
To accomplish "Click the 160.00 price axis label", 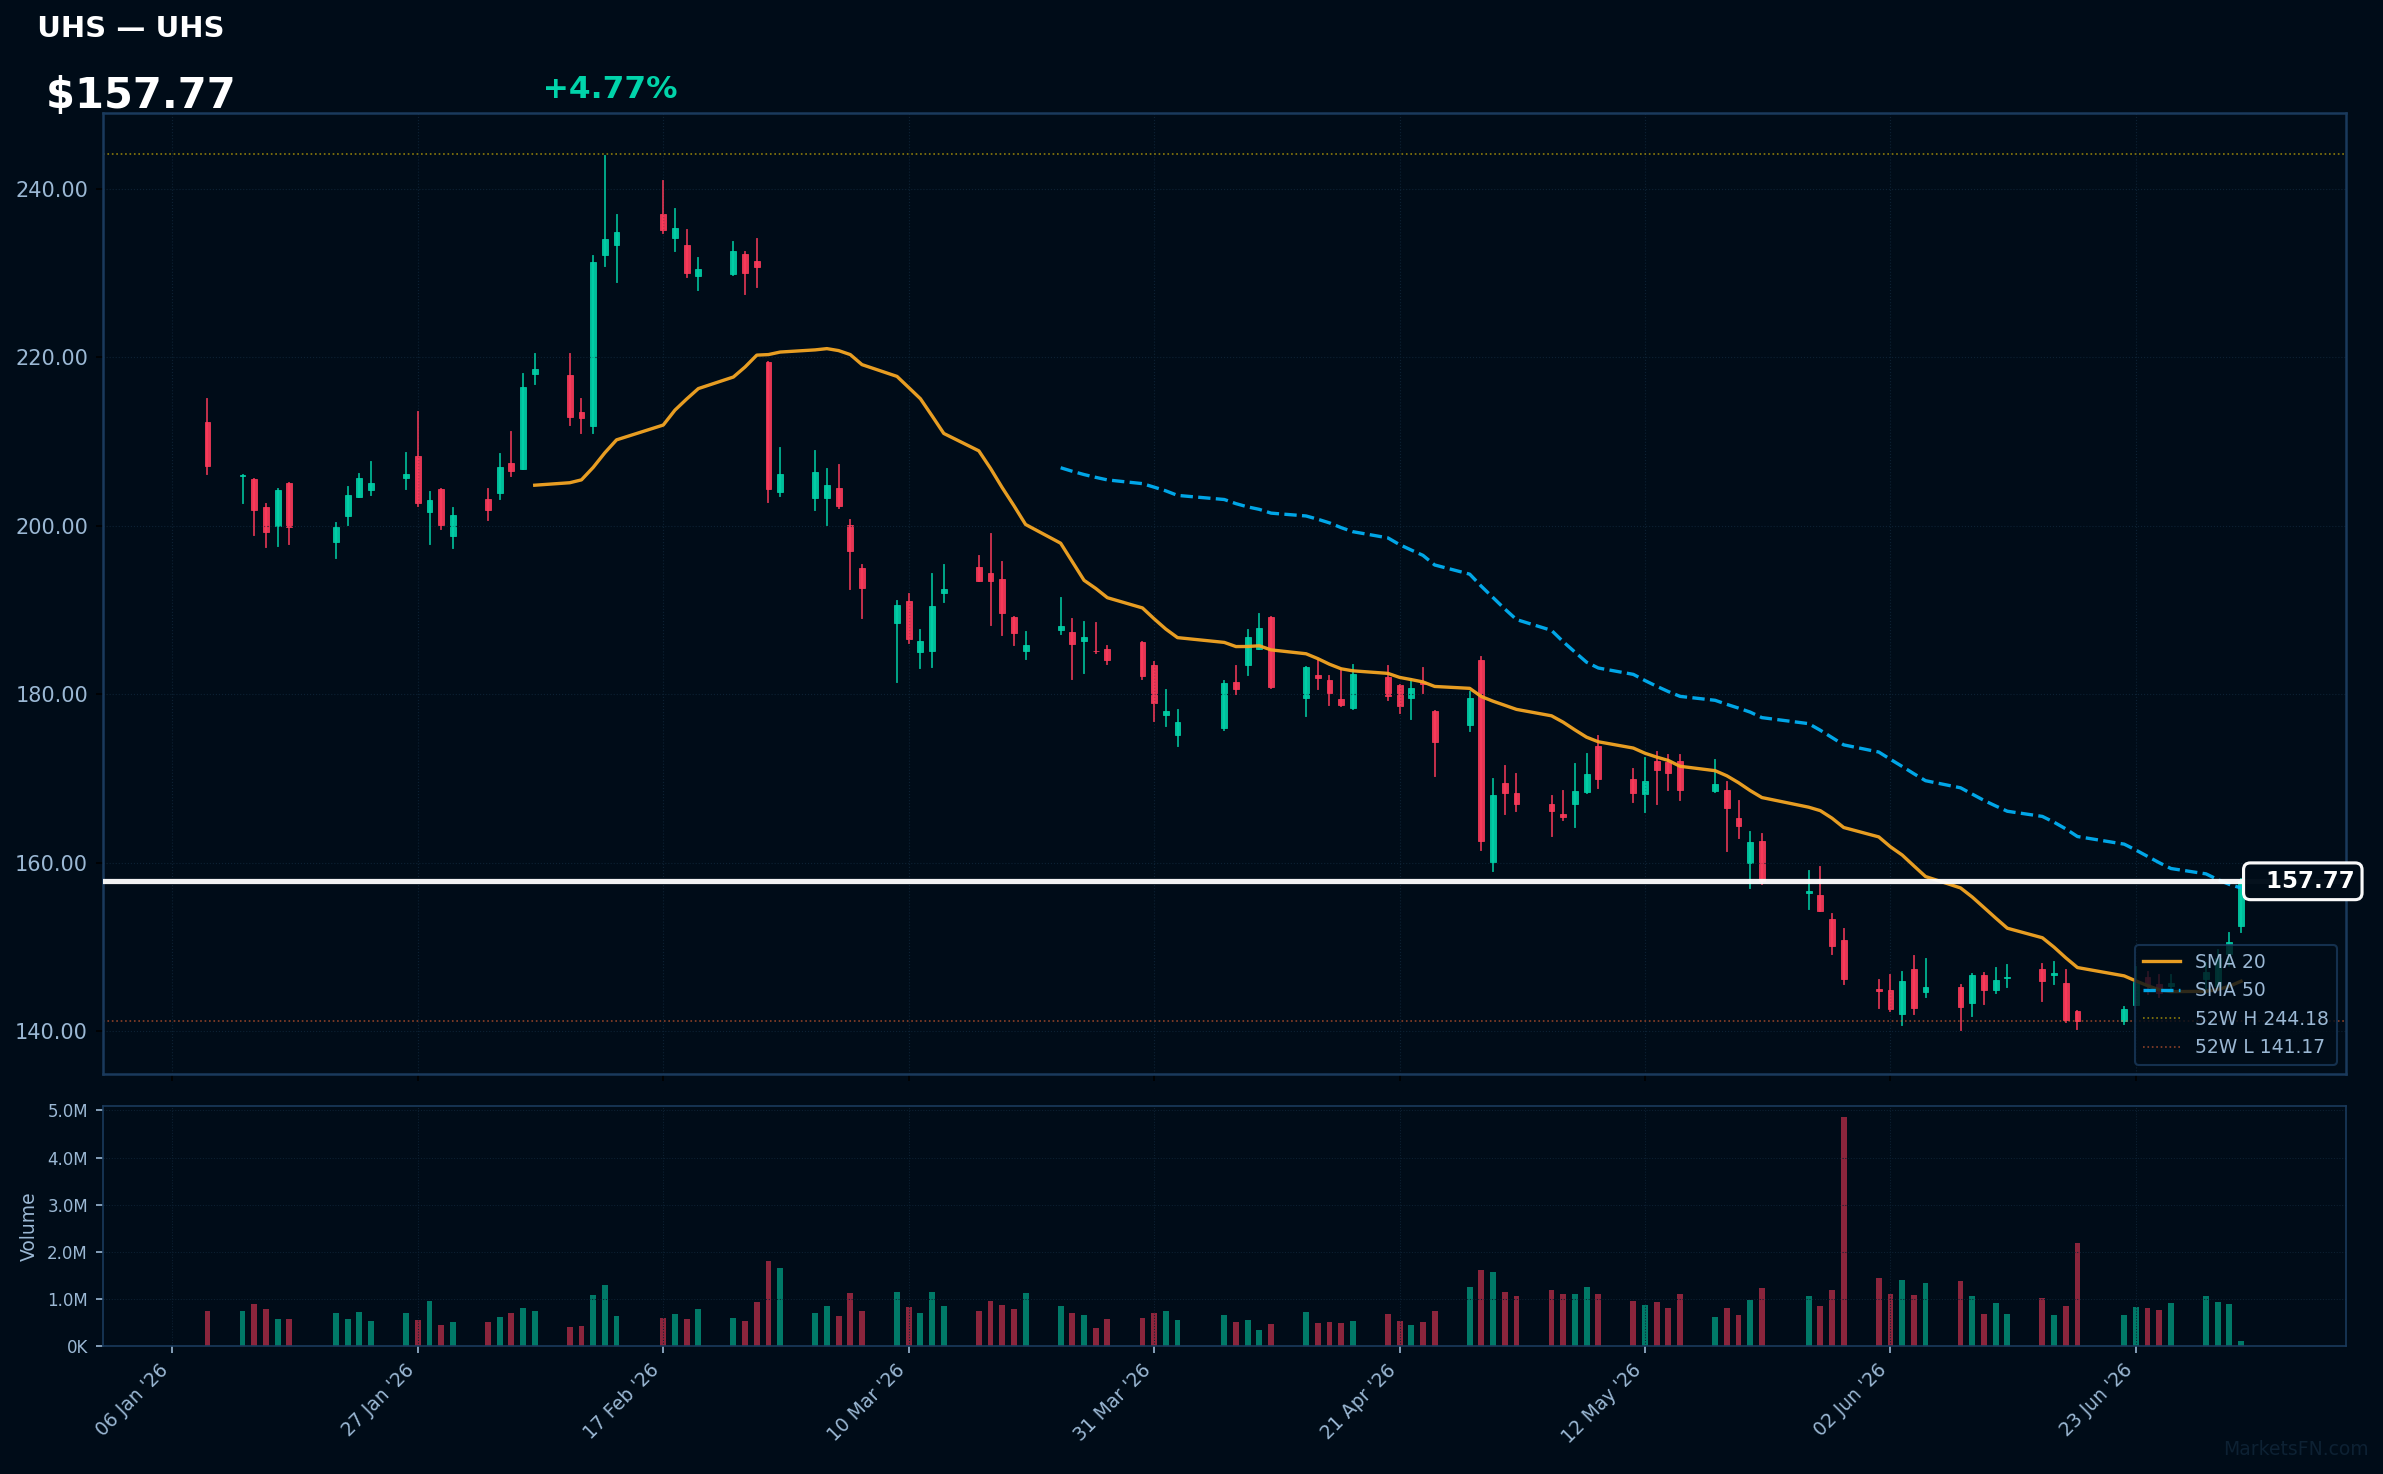I will 52,864.
